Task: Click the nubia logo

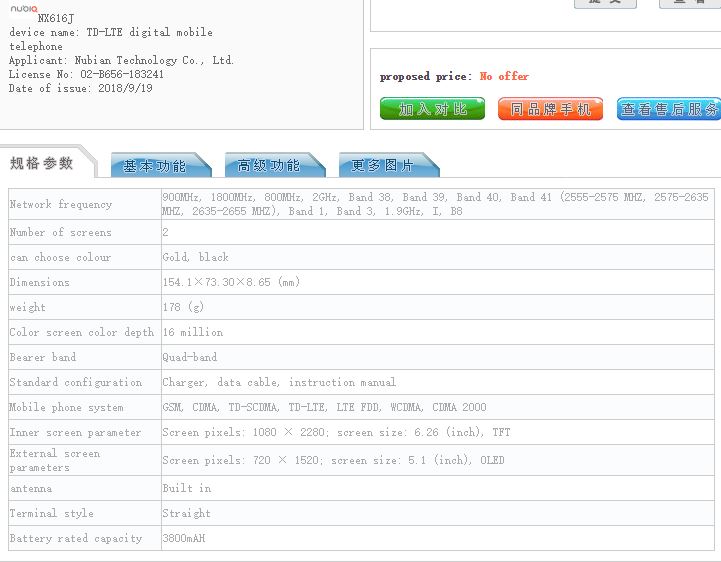Action: click(x=24, y=9)
